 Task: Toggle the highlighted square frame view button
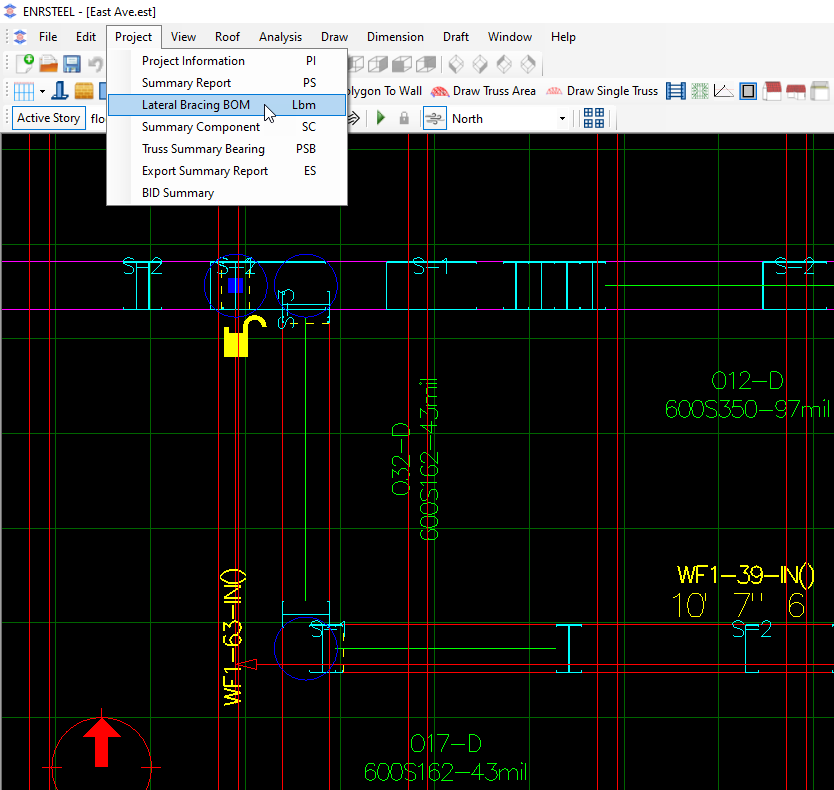point(748,91)
